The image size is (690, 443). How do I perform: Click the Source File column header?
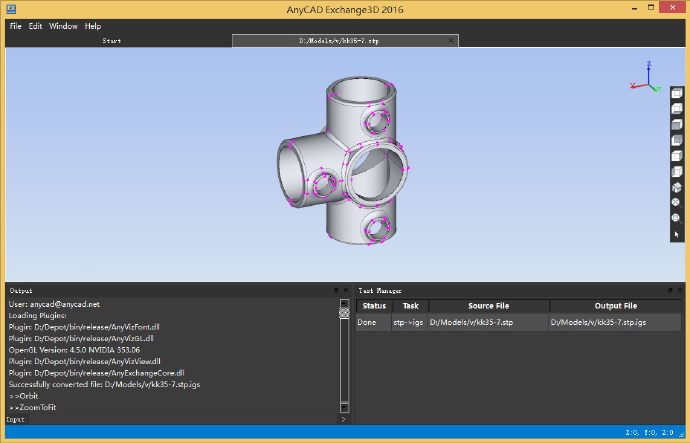coord(488,306)
